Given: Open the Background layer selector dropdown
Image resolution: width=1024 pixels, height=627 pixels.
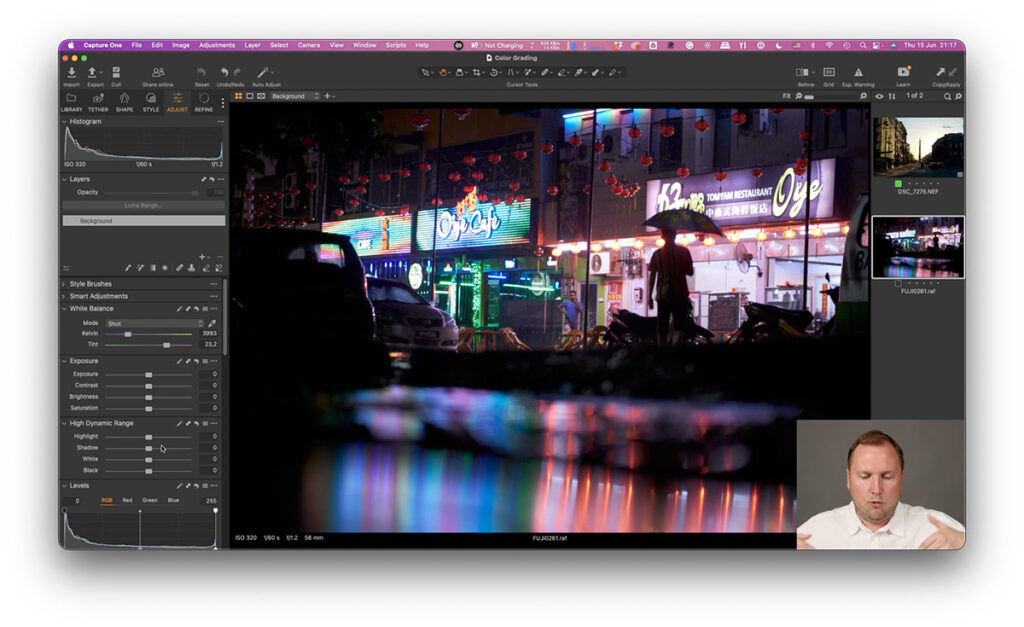Looking at the screenshot, I should pyautogui.click(x=295, y=96).
